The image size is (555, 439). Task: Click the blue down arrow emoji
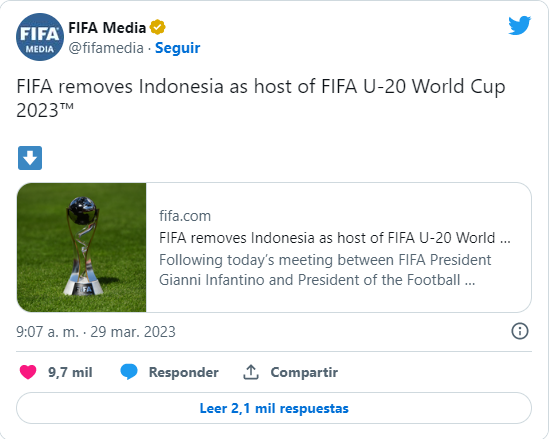[30, 158]
